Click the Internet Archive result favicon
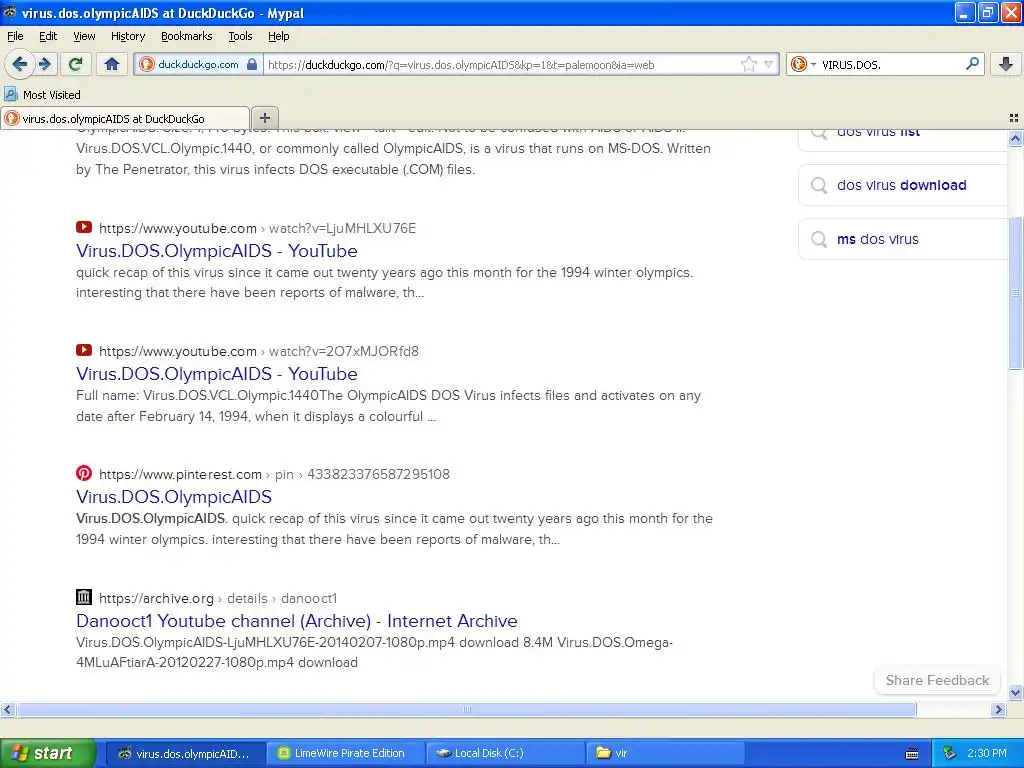Viewport: 1024px width, 768px height. [84, 597]
